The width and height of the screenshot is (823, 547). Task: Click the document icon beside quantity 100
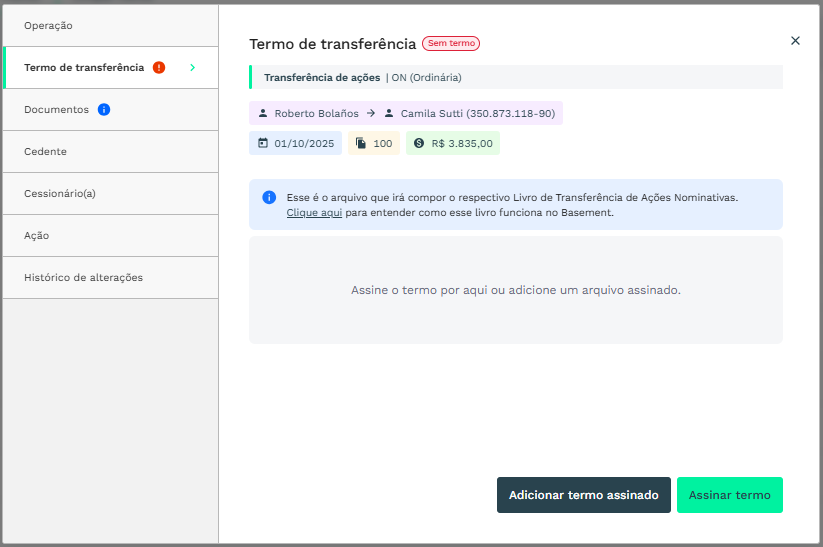pos(361,143)
